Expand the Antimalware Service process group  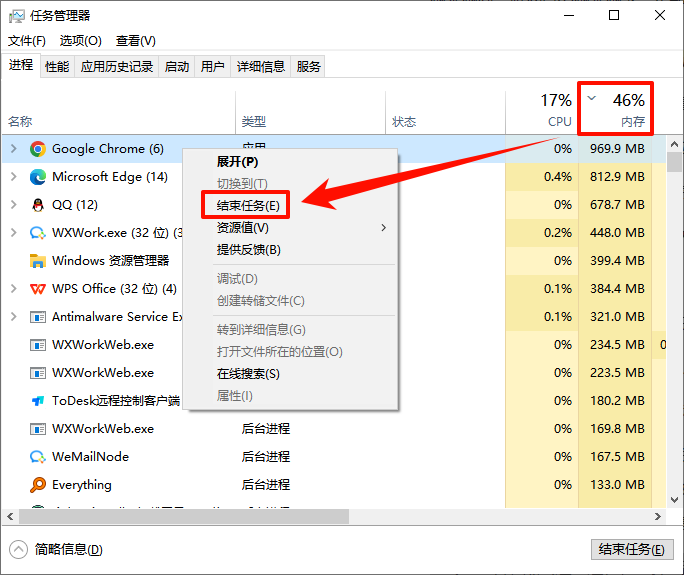point(14,317)
